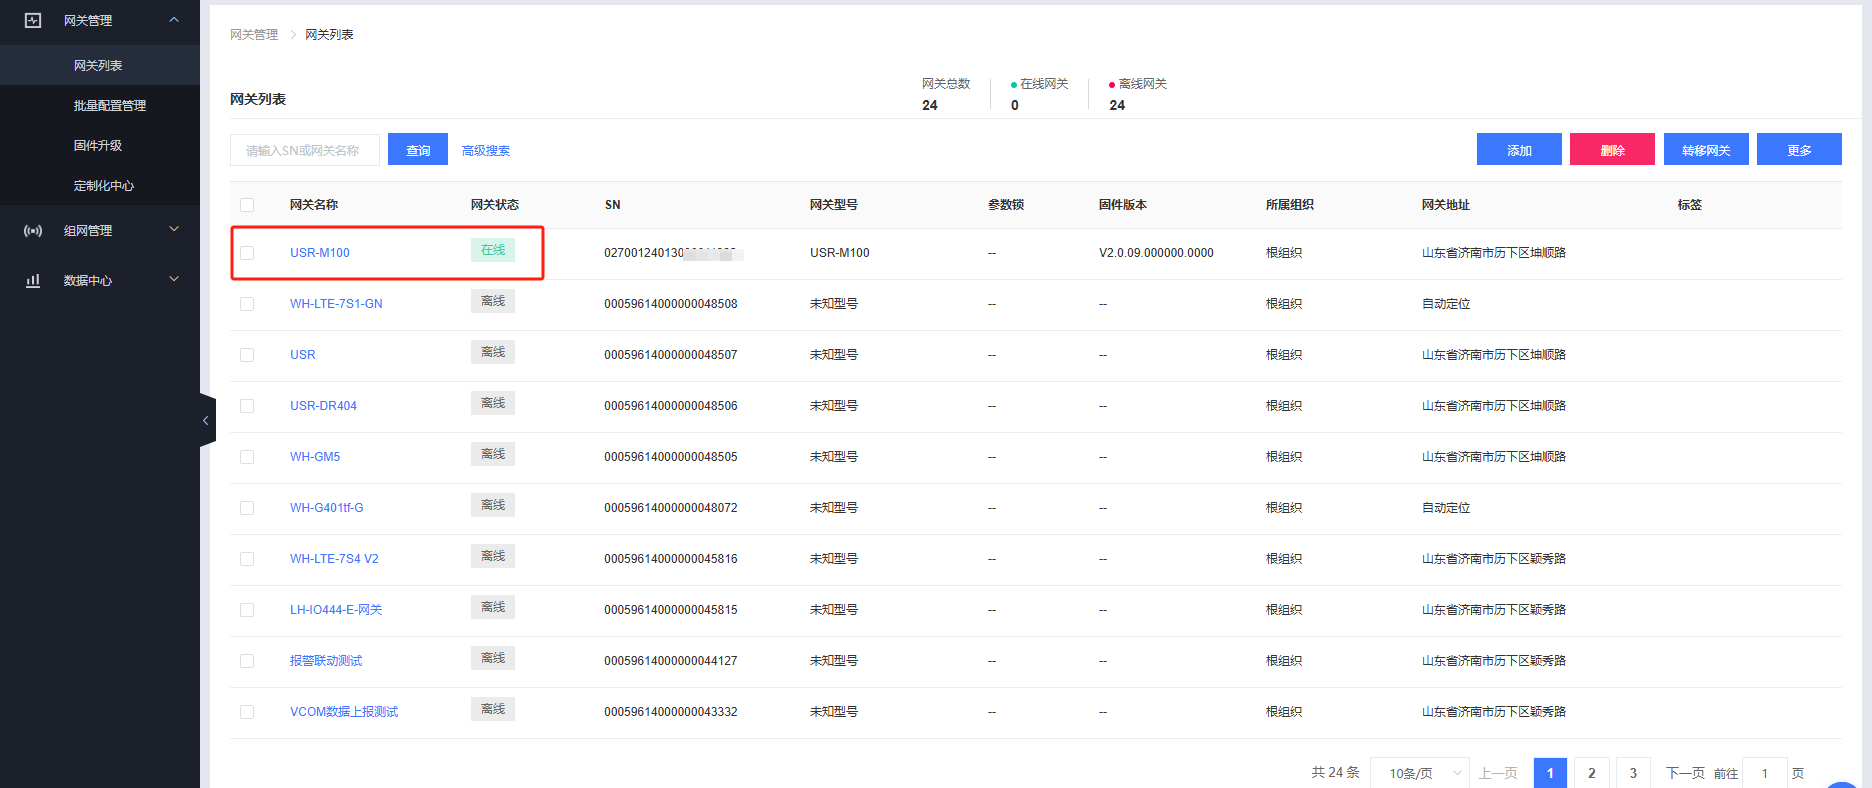Open 批量配置管理 in the sidebar
This screenshot has height=788, width=1872.
pos(110,106)
